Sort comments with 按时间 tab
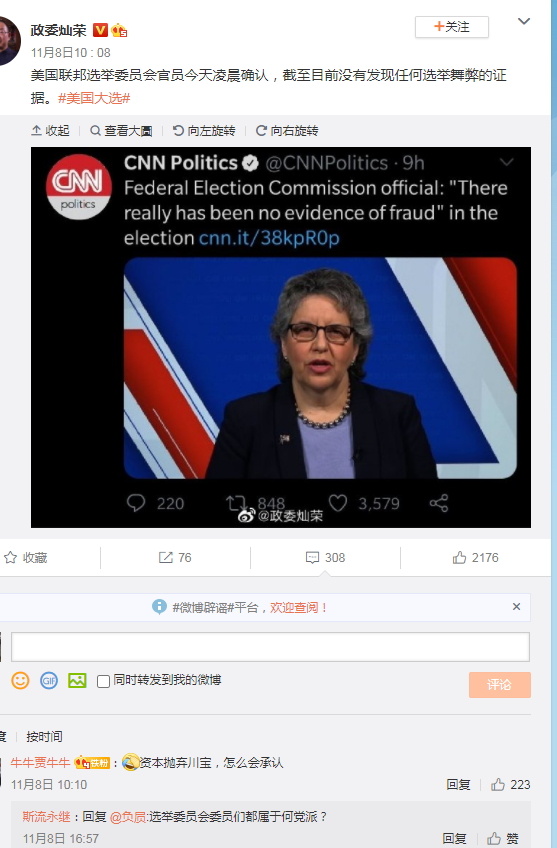557x848 pixels. pyautogui.click(x=44, y=736)
